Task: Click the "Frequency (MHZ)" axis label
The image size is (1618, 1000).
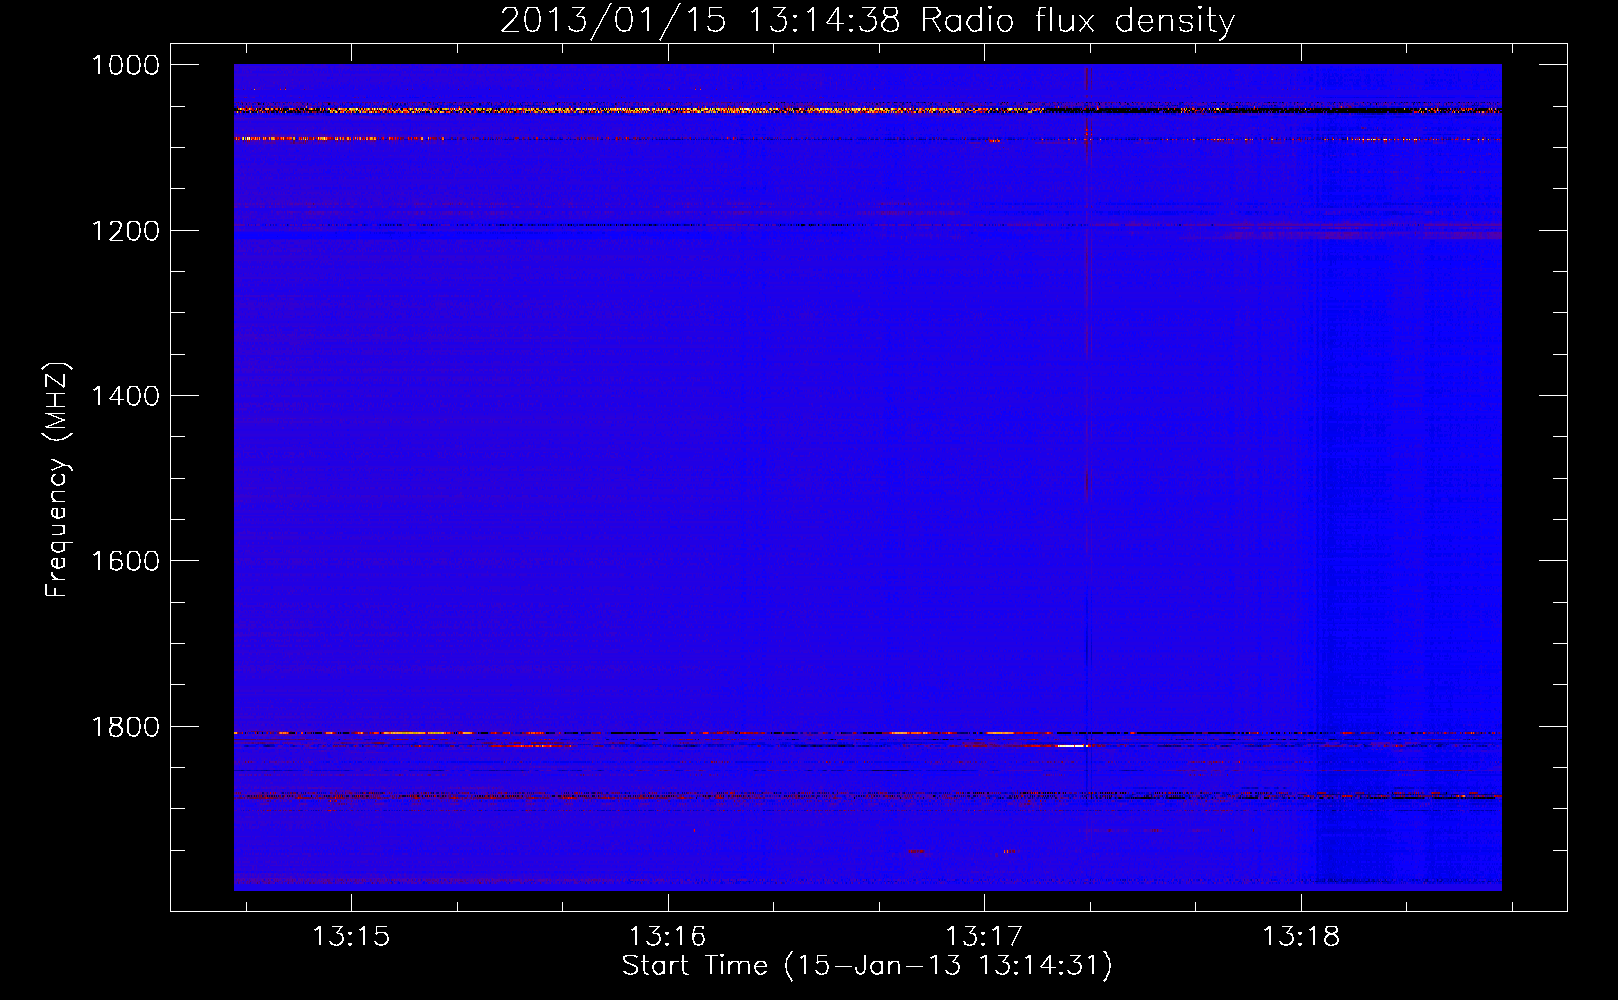Action: pyautogui.click(x=58, y=480)
